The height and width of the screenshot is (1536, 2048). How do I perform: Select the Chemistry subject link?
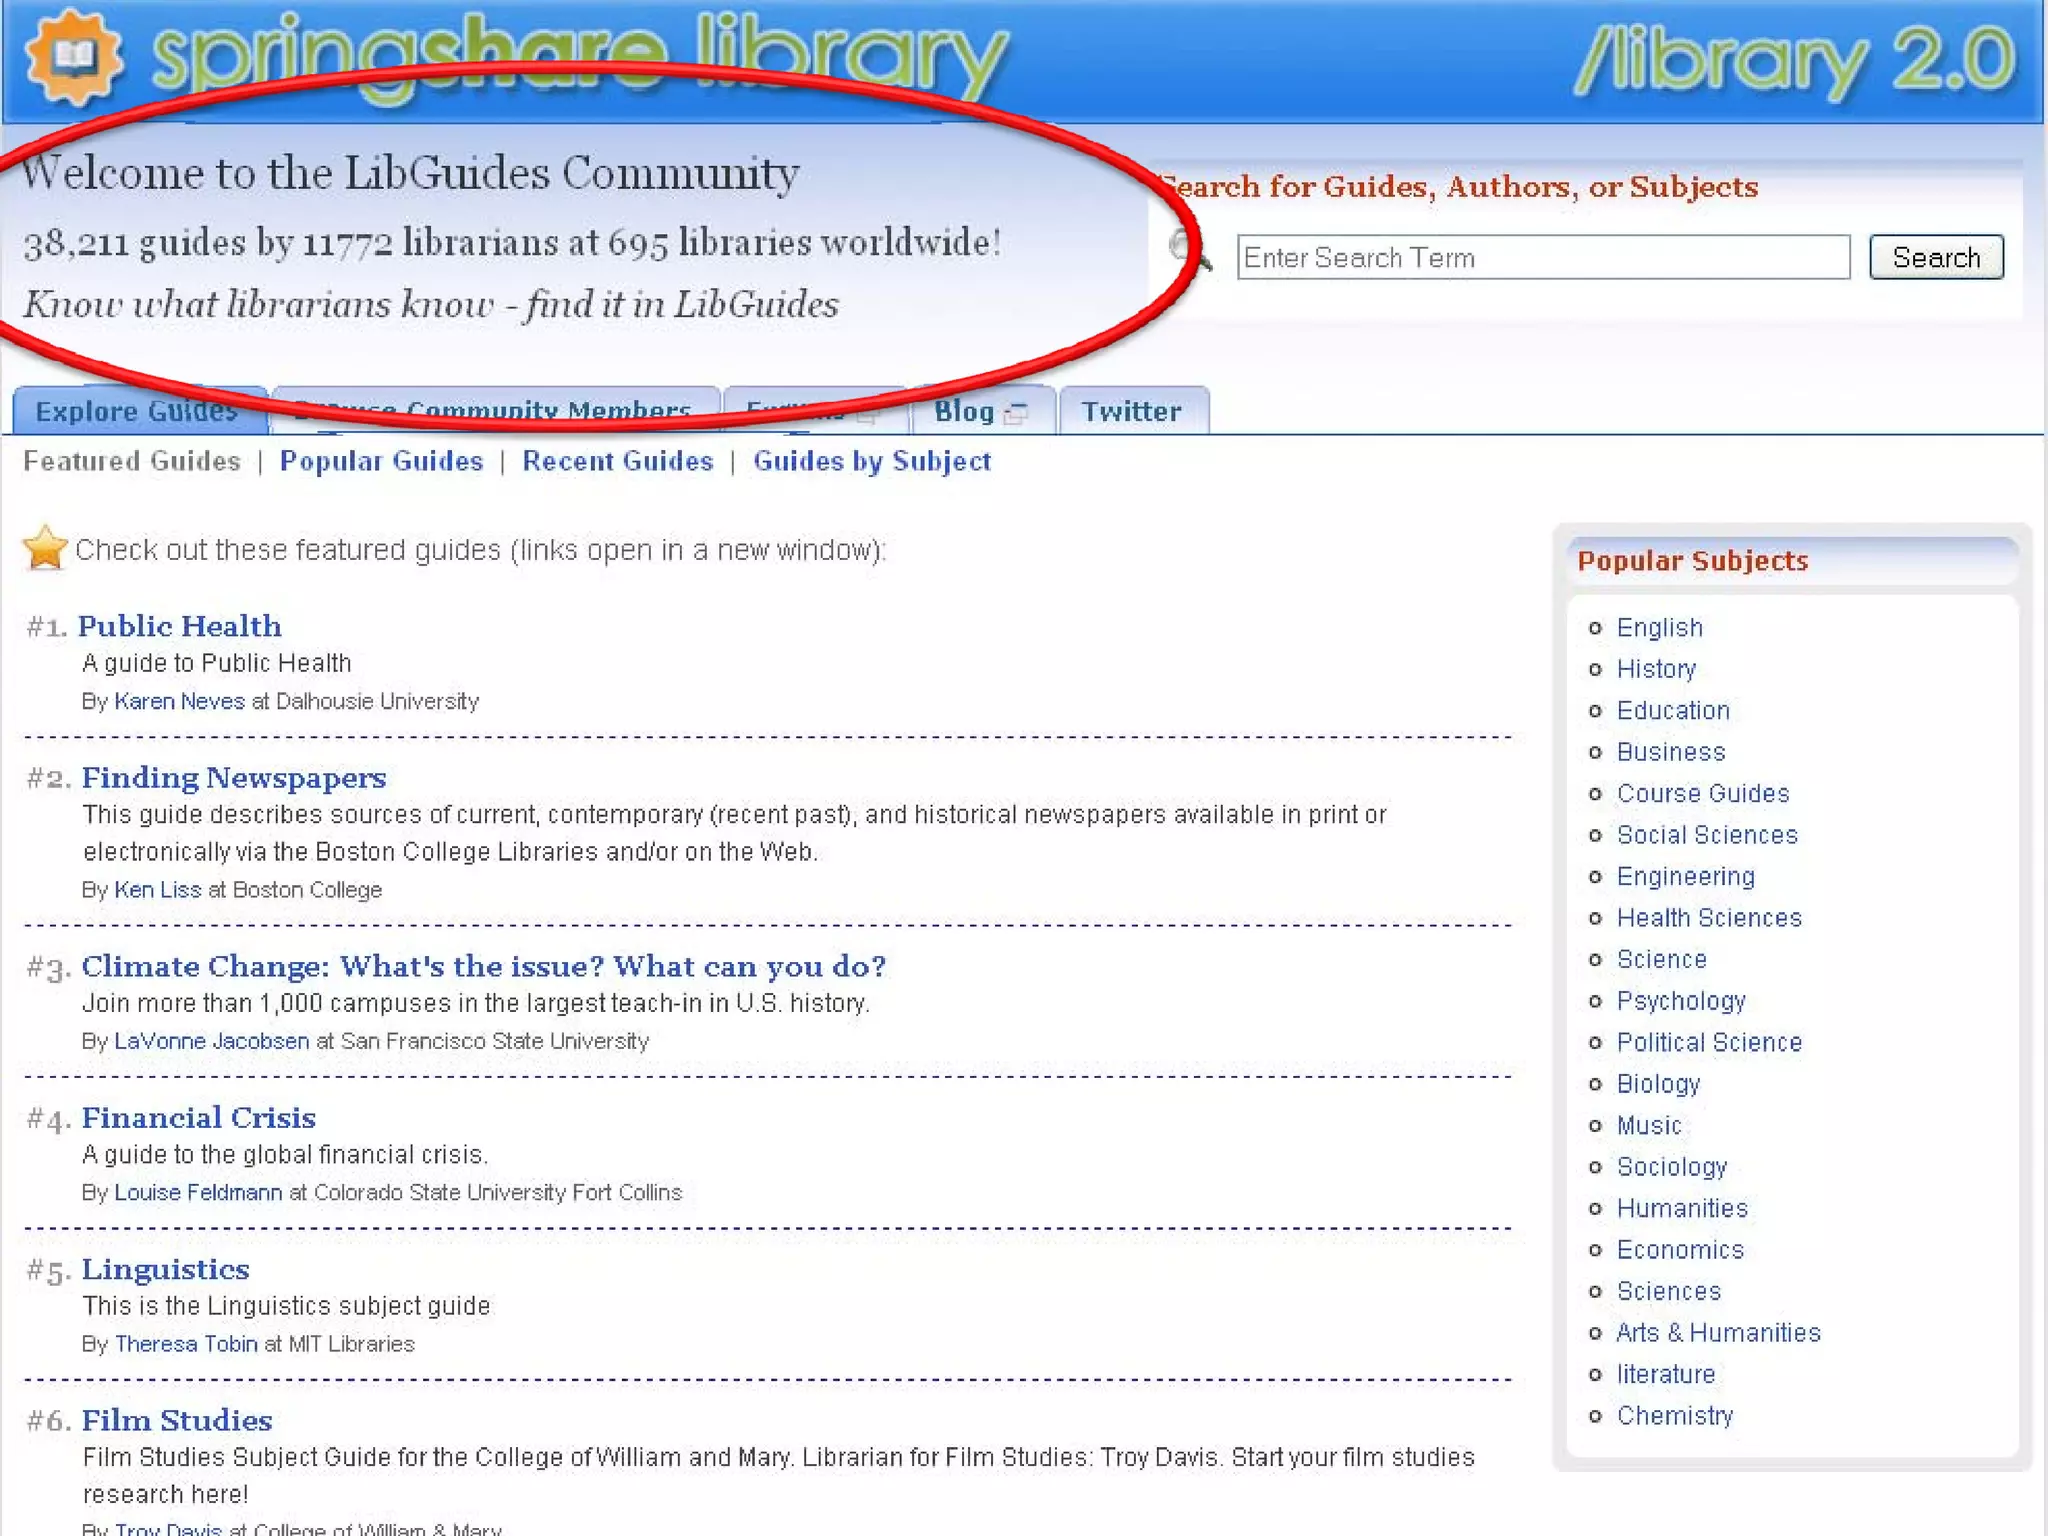1674,1416
